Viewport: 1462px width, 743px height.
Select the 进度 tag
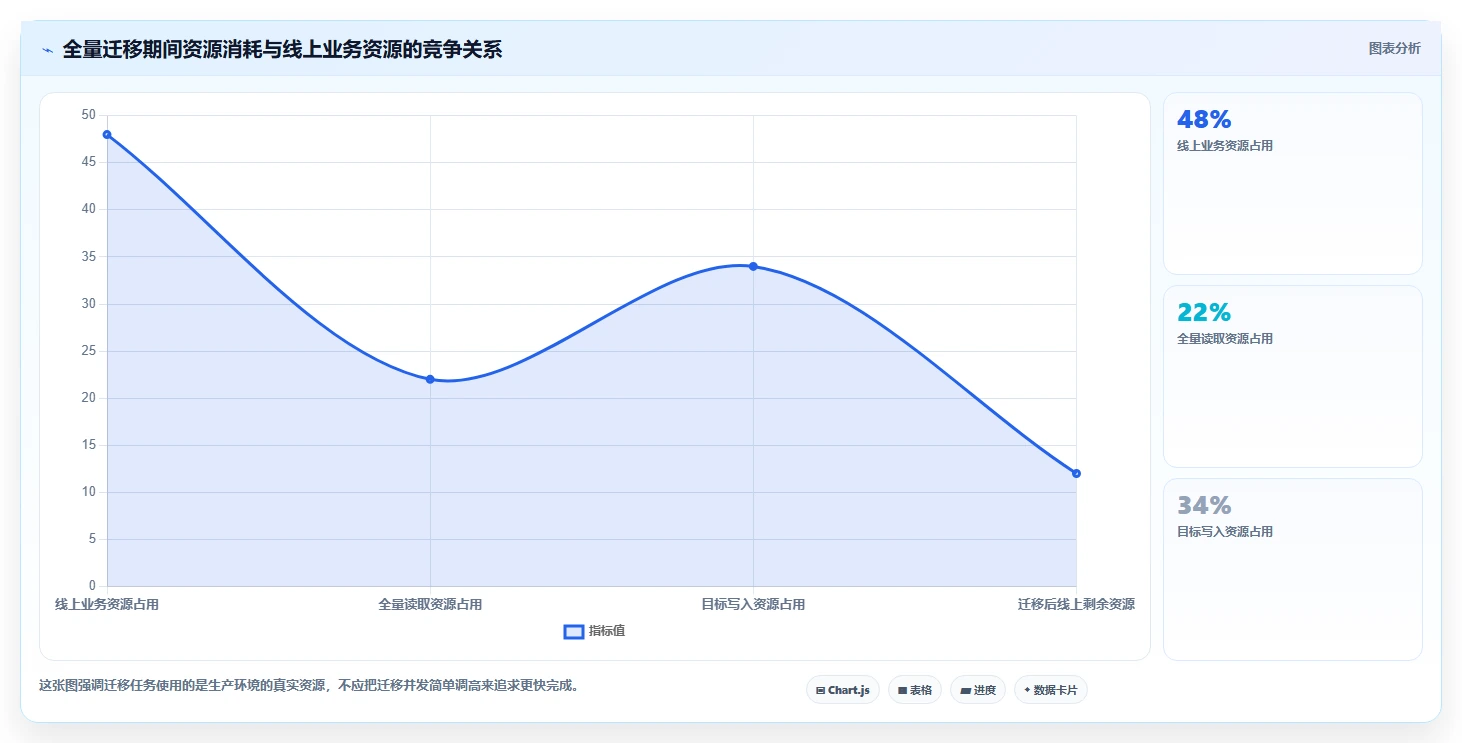(x=978, y=690)
